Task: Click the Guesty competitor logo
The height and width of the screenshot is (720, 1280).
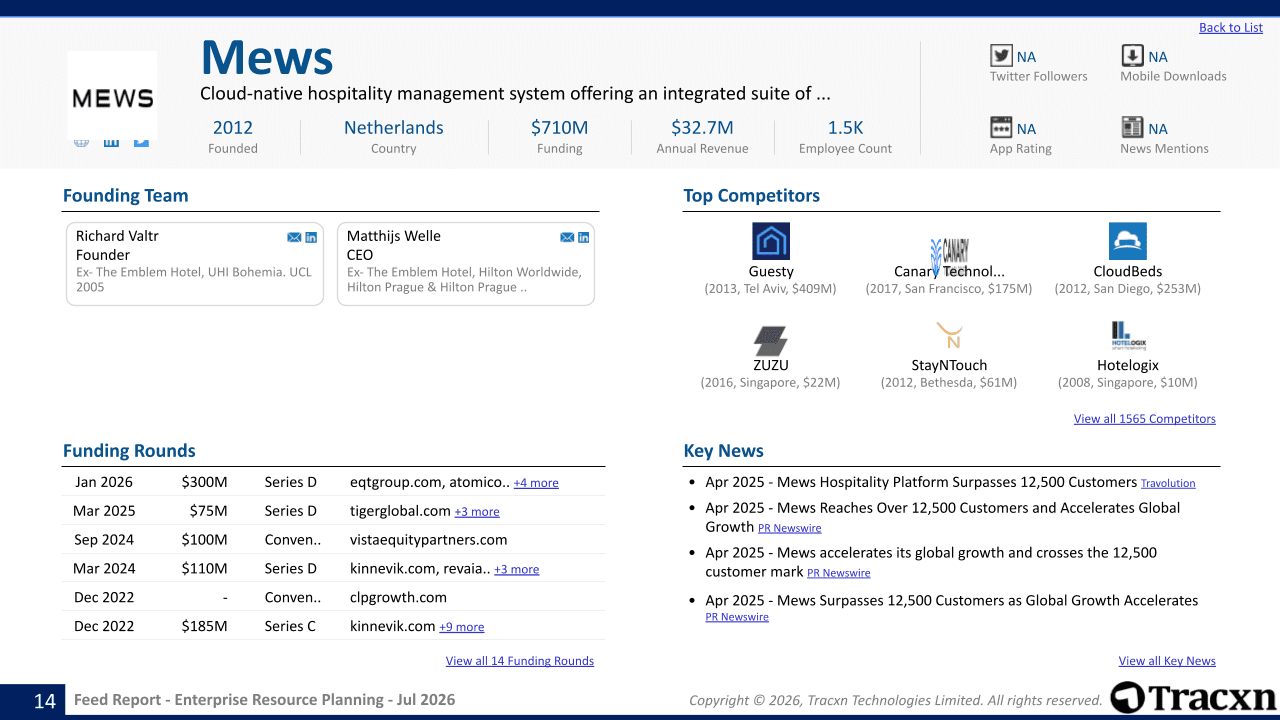Action: (771, 242)
